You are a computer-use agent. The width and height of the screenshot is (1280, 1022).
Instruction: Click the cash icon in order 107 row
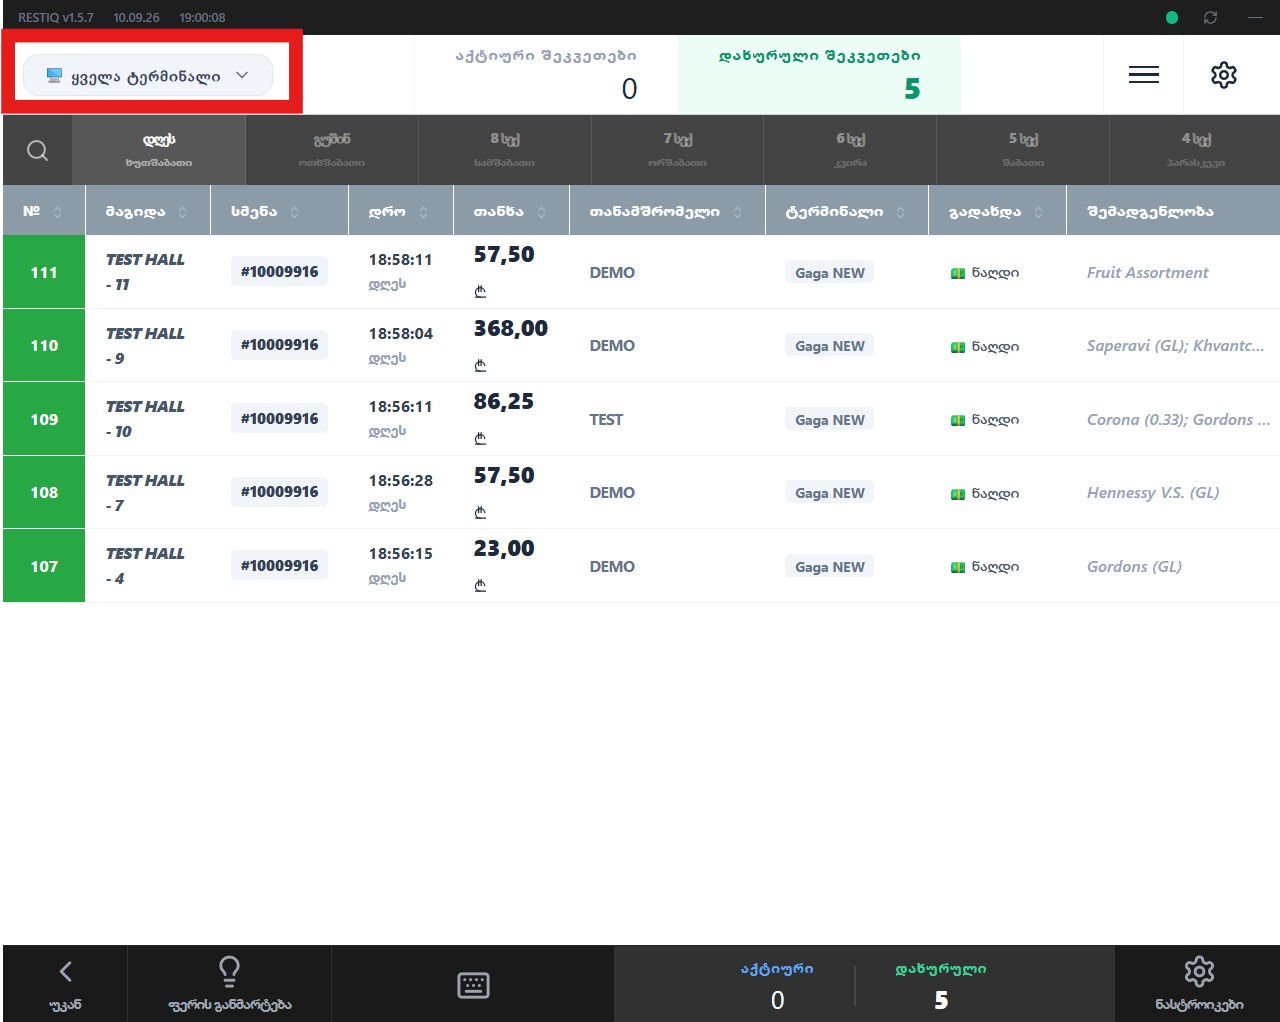(x=957, y=567)
